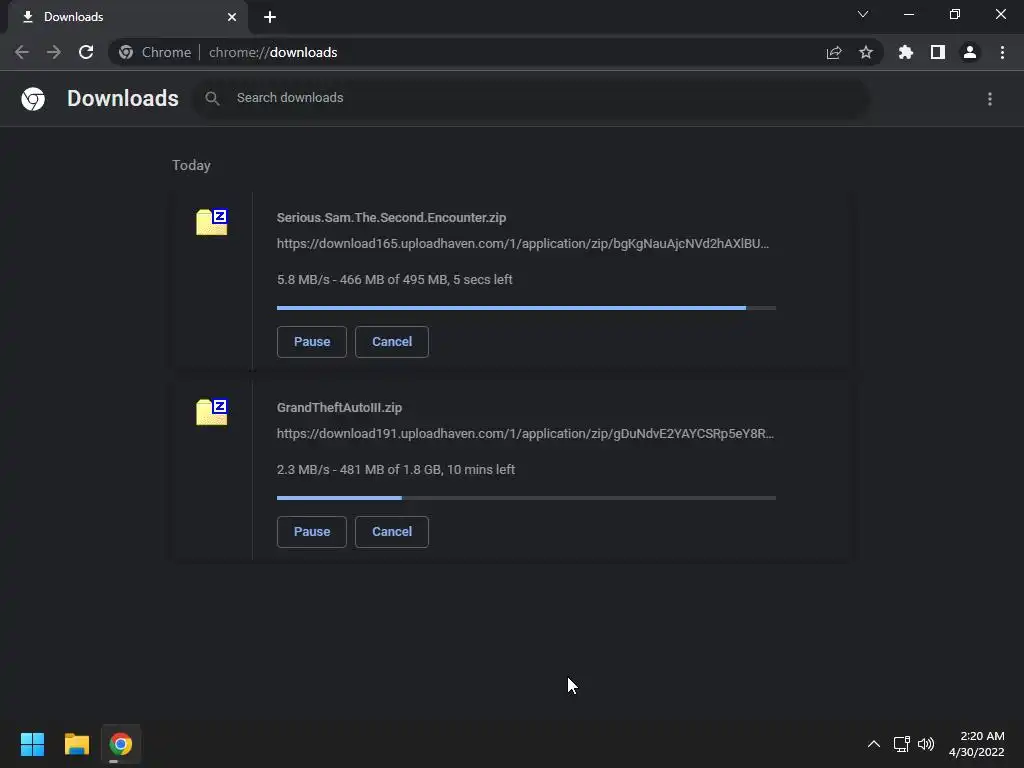Click the Chrome taskbar icon

(x=121, y=744)
